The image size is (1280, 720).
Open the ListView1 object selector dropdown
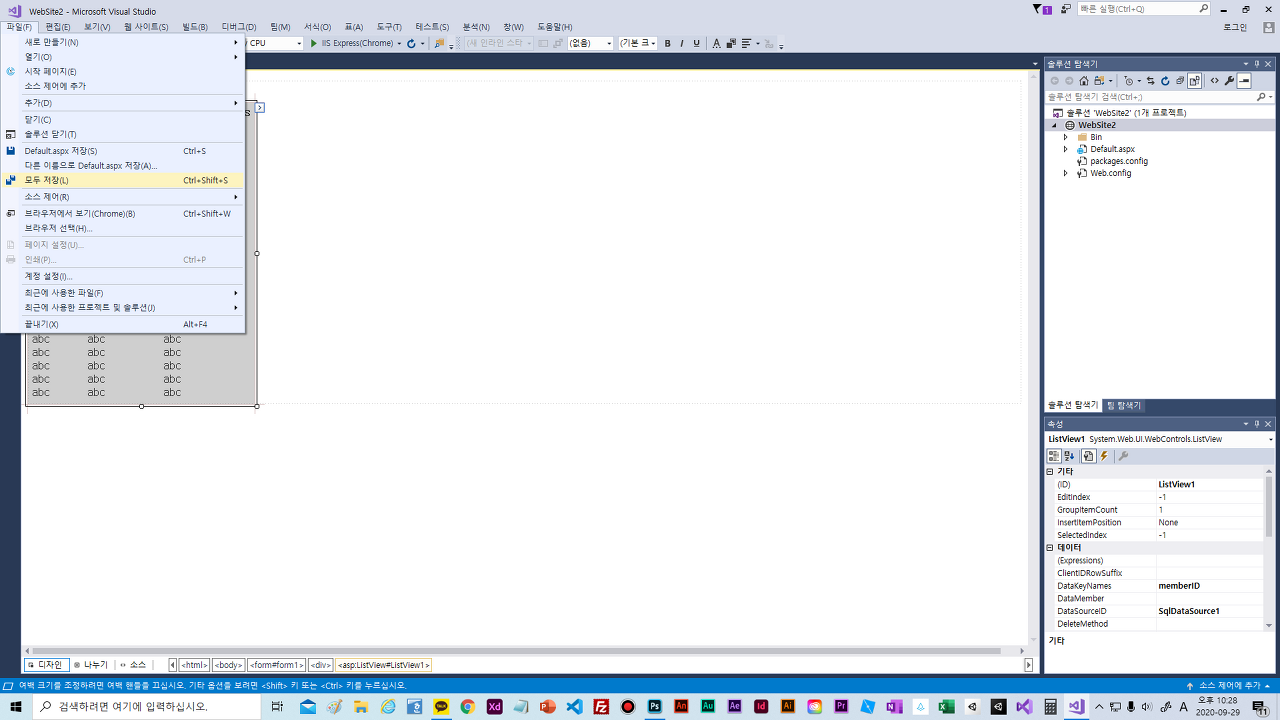1270,439
